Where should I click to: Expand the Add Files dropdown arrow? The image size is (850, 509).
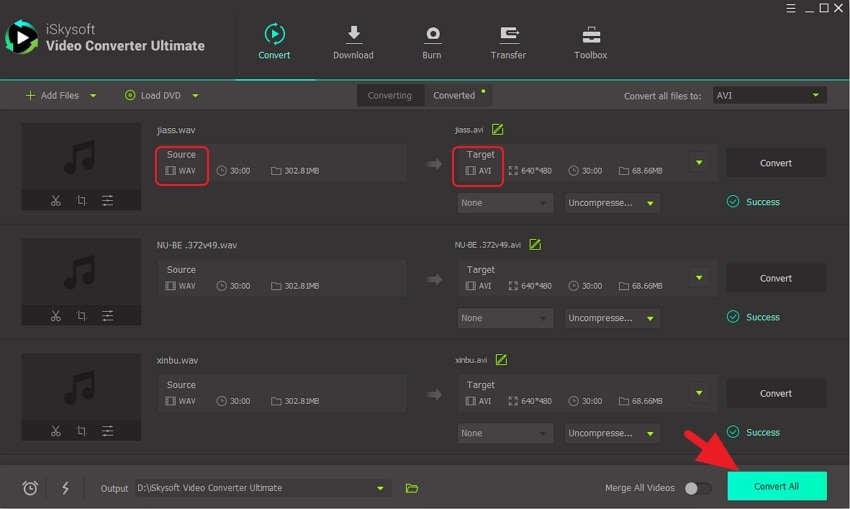coord(93,96)
